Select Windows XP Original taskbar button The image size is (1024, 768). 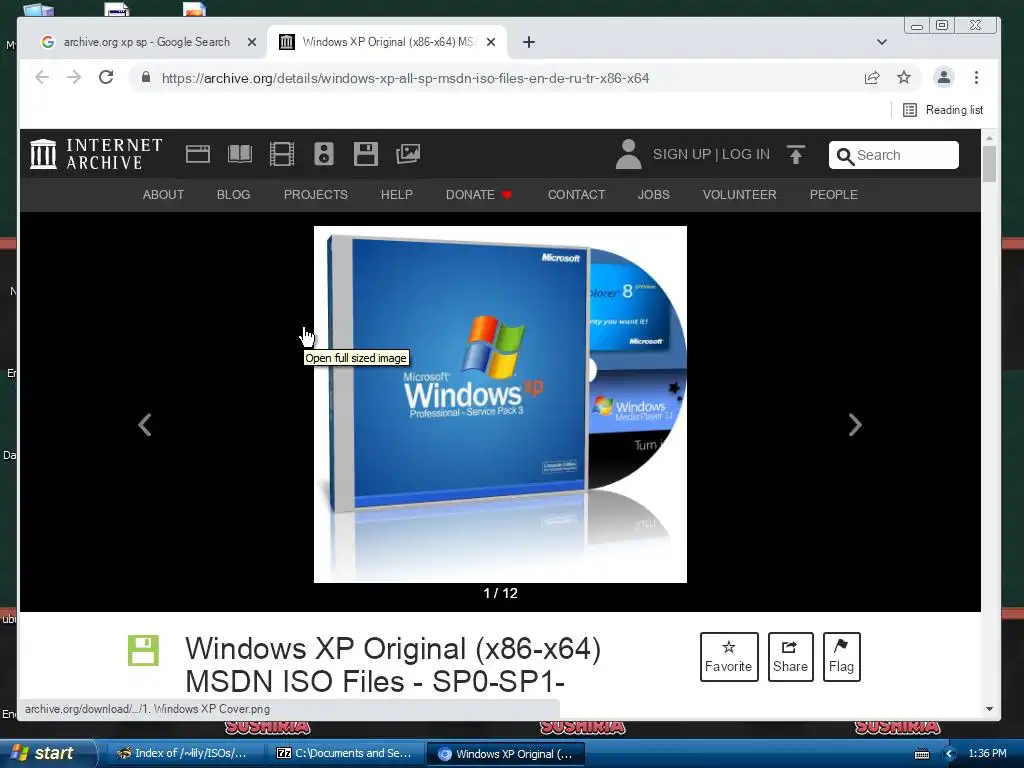point(506,754)
